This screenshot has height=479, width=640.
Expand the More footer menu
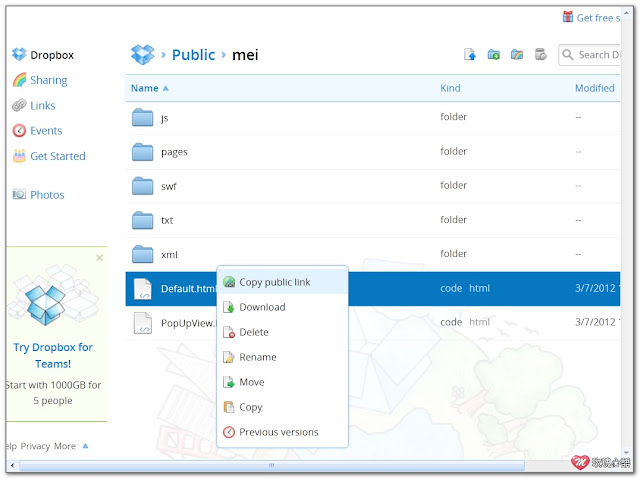click(71, 446)
